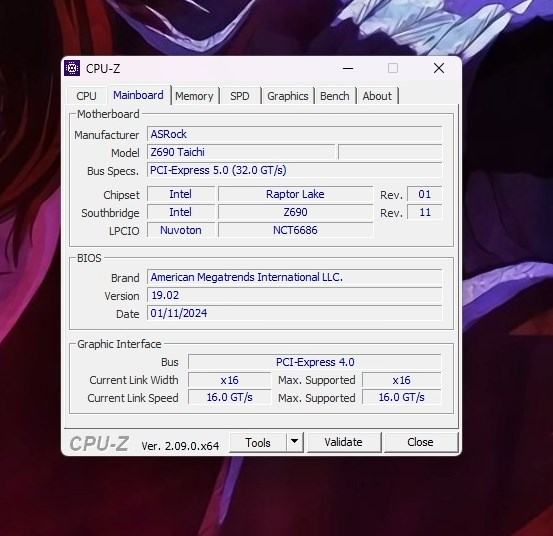The height and width of the screenshot is (536, 553).
Task: Open the About tab
Action: (377, 96)
